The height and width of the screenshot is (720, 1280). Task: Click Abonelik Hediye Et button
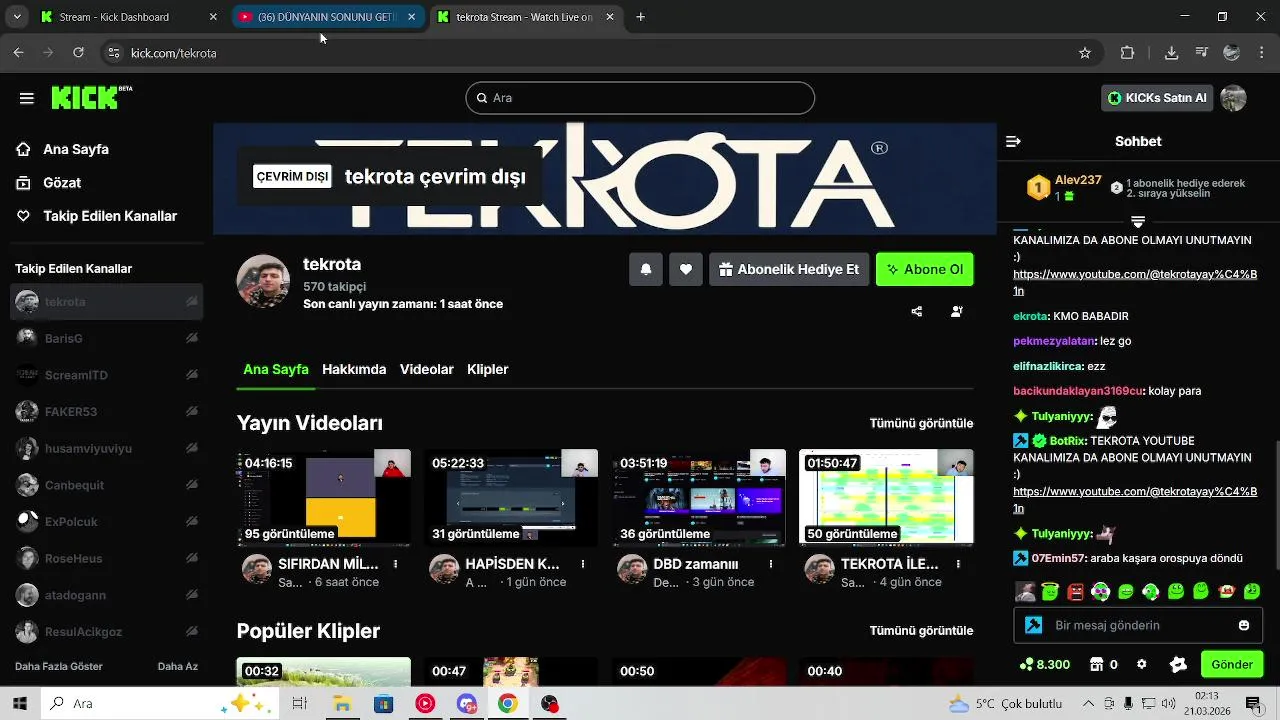(x=789, y=269)
